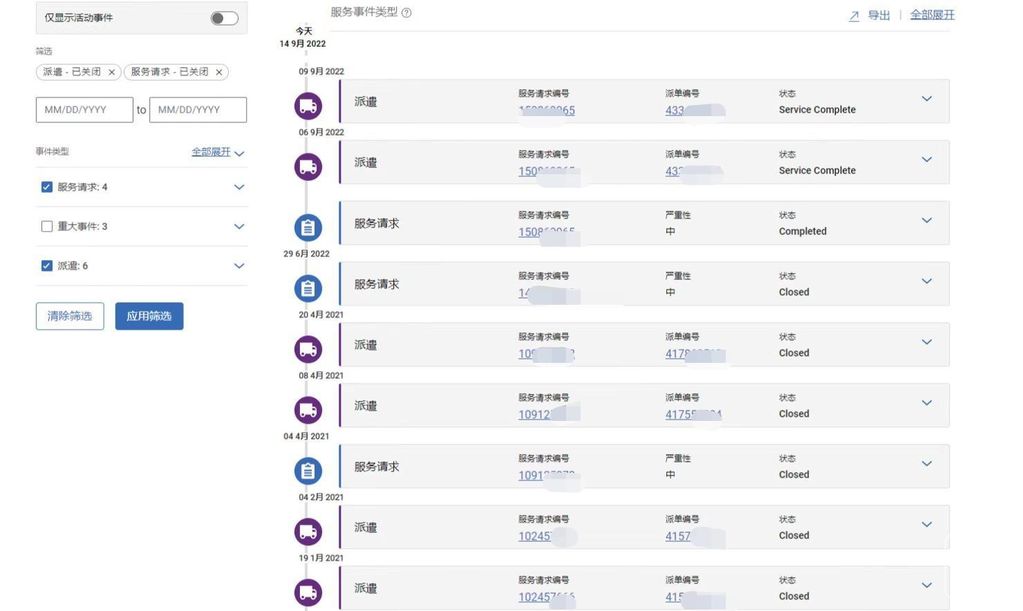Image resolution: width=1023 pixels, height=611 pixels.
Task: Click the clipboard icon dated 29 6月 2022
Action: click(x=308, y=289)
